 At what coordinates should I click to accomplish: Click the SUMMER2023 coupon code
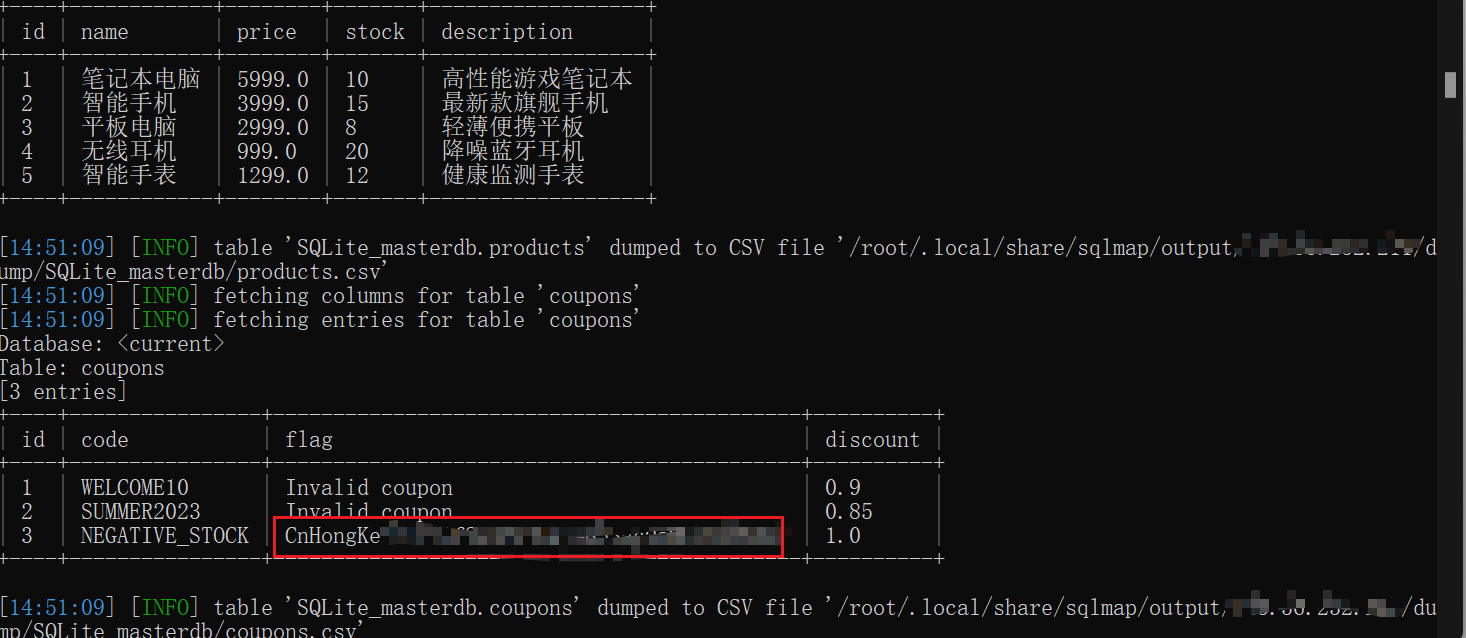coord(140,512)
